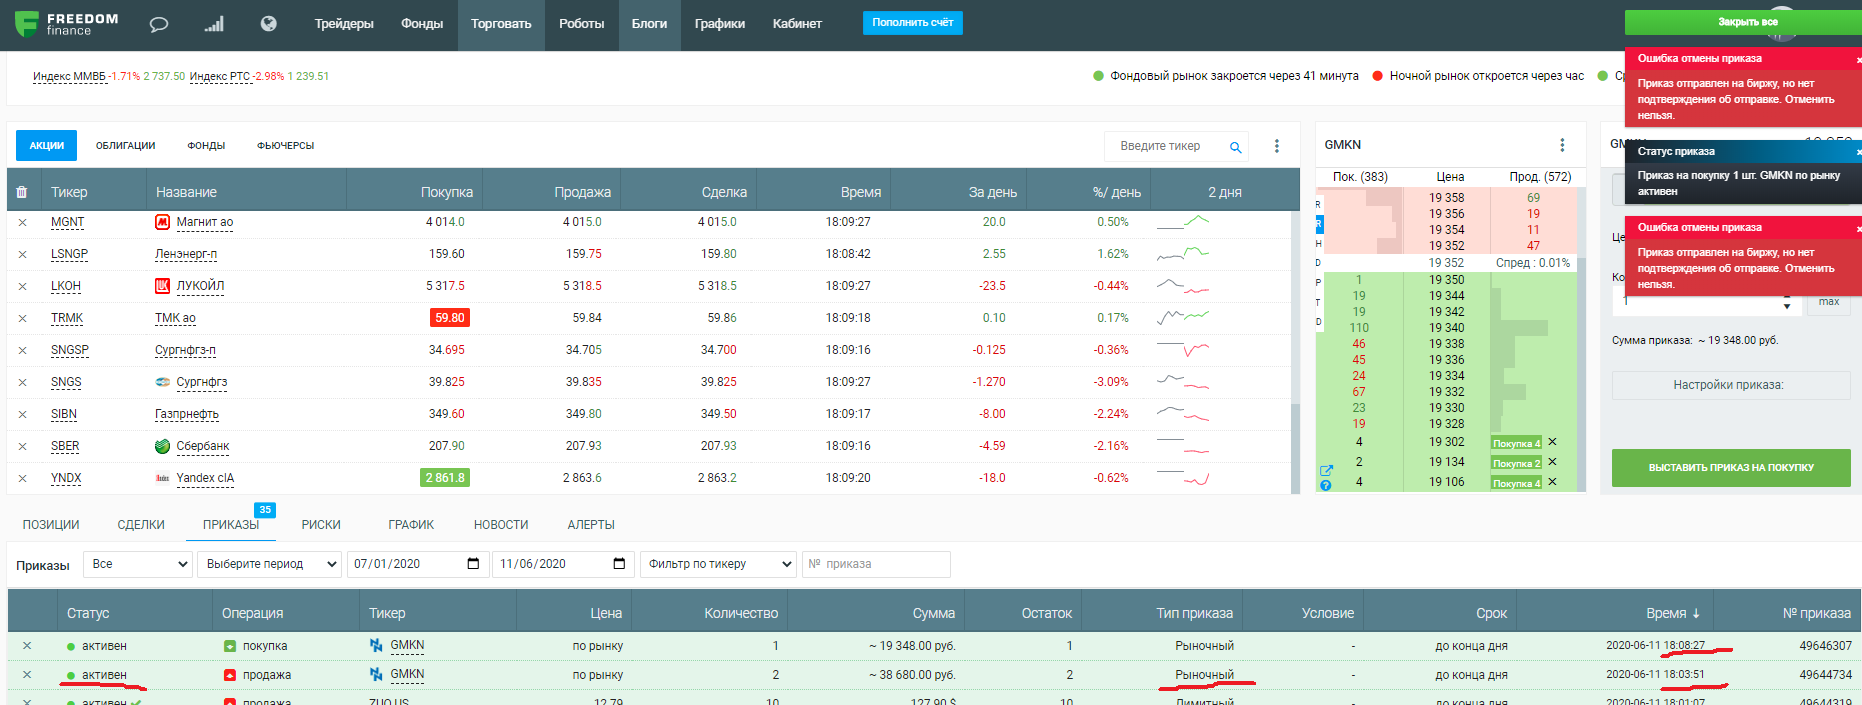The height and width of the screenshot is (705, 1862).
Task: Open Блоги in the top navigation
Action: [649, 24]
